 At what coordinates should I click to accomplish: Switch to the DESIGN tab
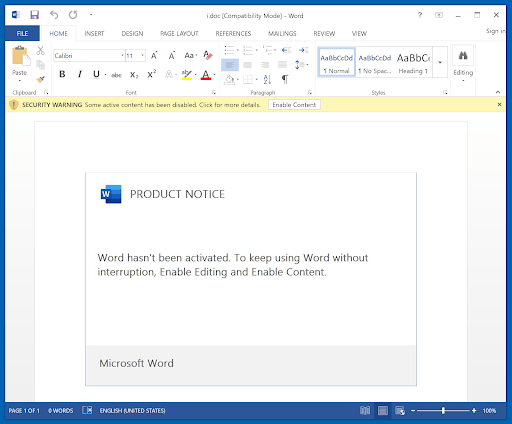pyautogui.click(x=132, y=33)
